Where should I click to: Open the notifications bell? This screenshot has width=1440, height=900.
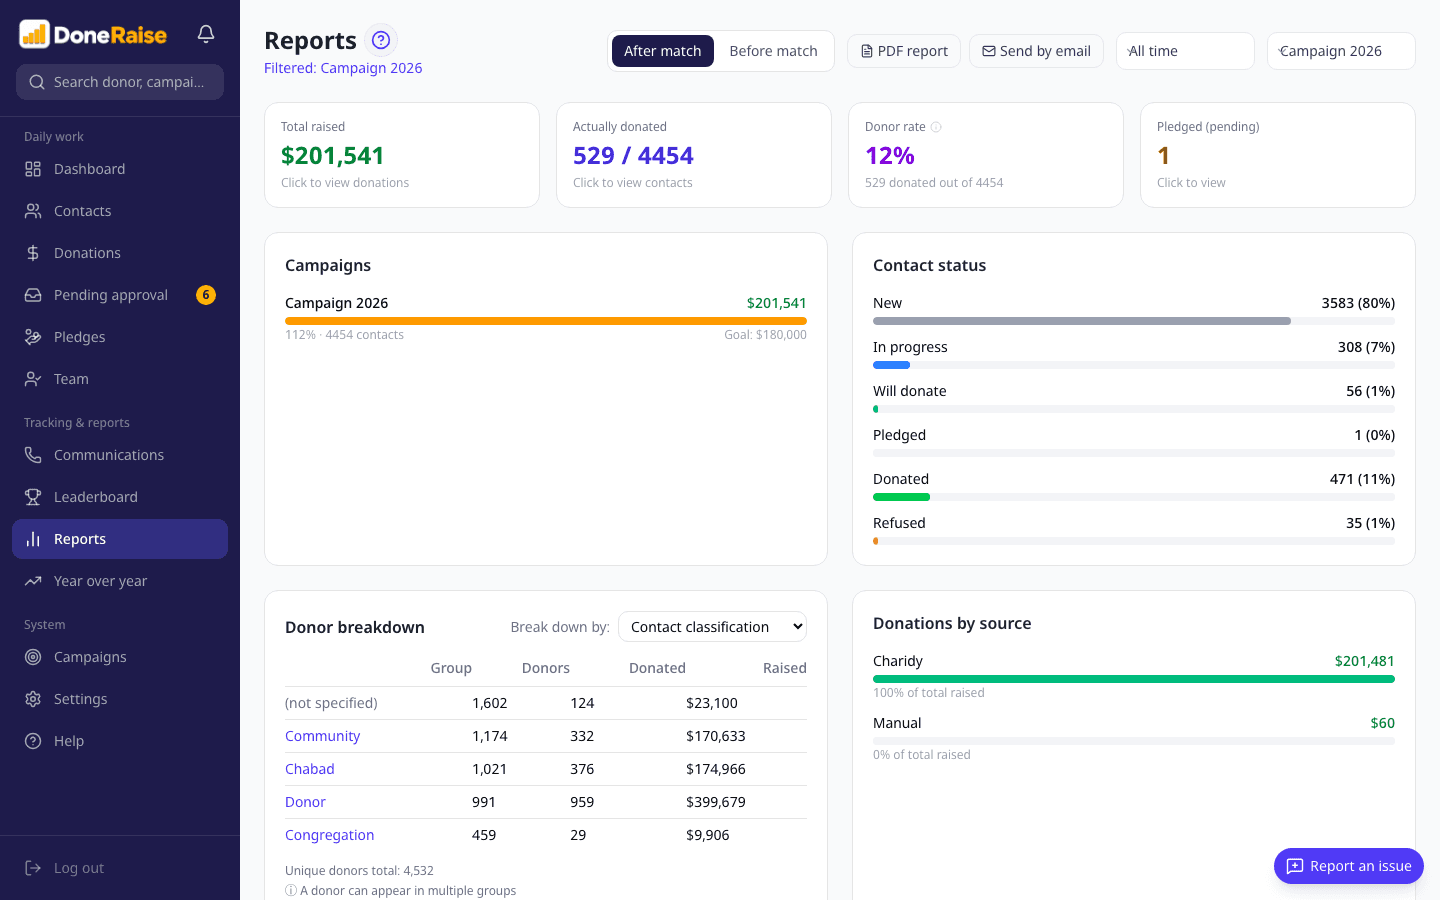pos(206,34)
